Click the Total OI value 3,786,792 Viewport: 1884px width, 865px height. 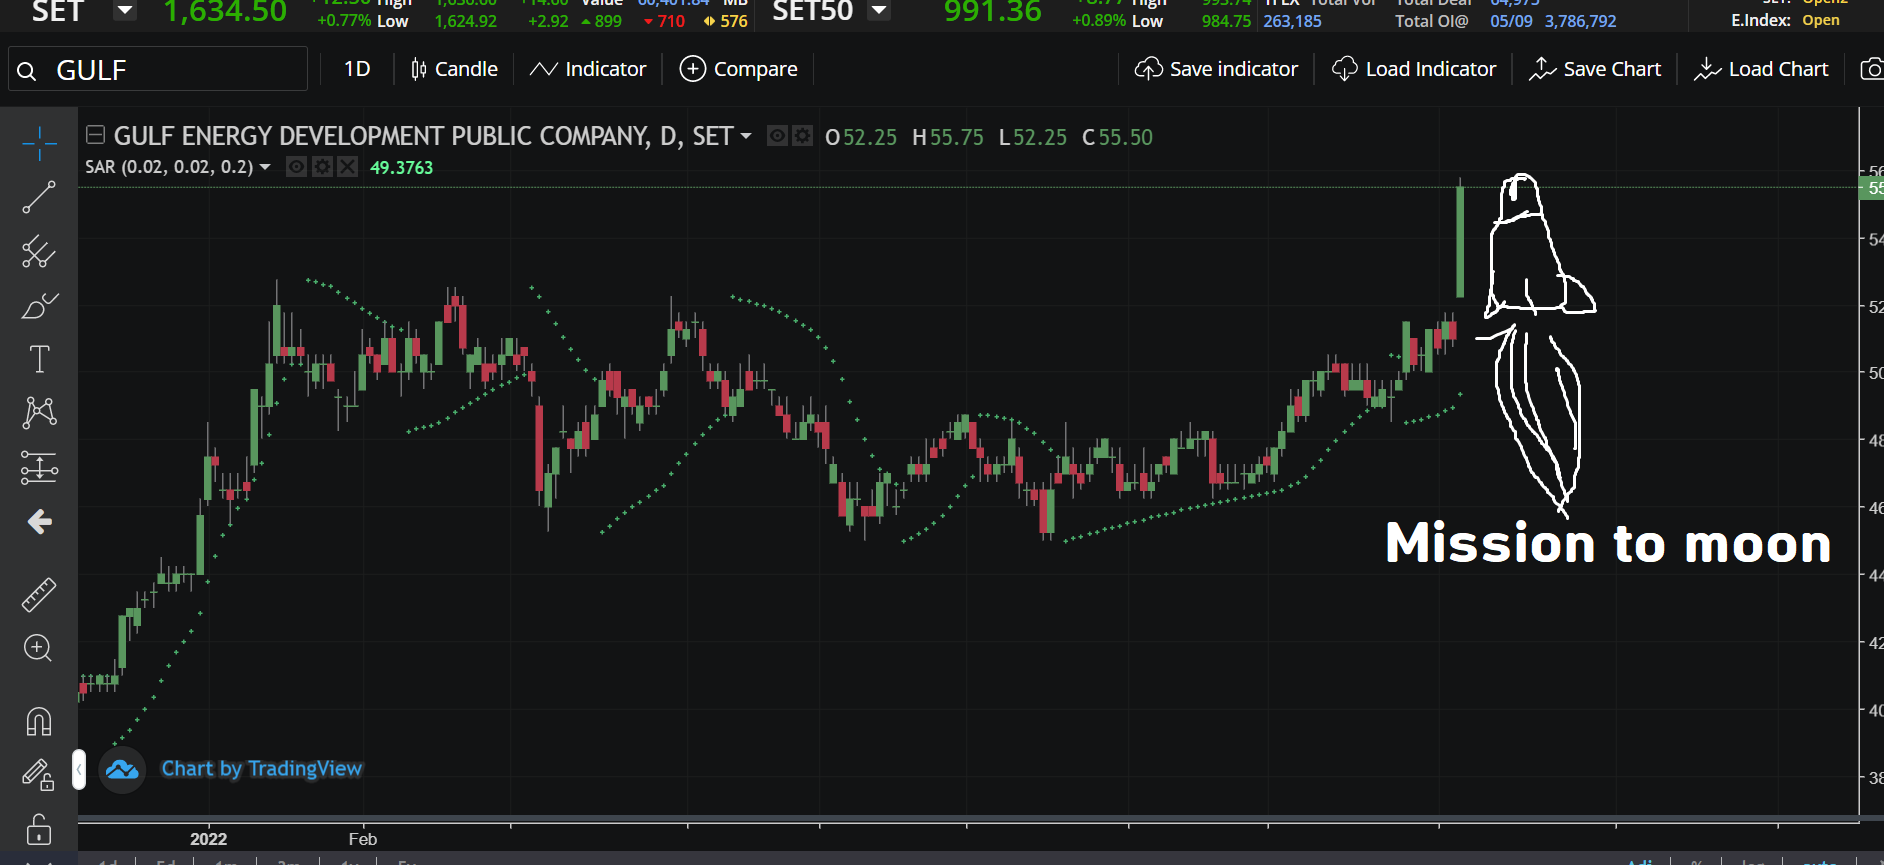pos(1581,21)
